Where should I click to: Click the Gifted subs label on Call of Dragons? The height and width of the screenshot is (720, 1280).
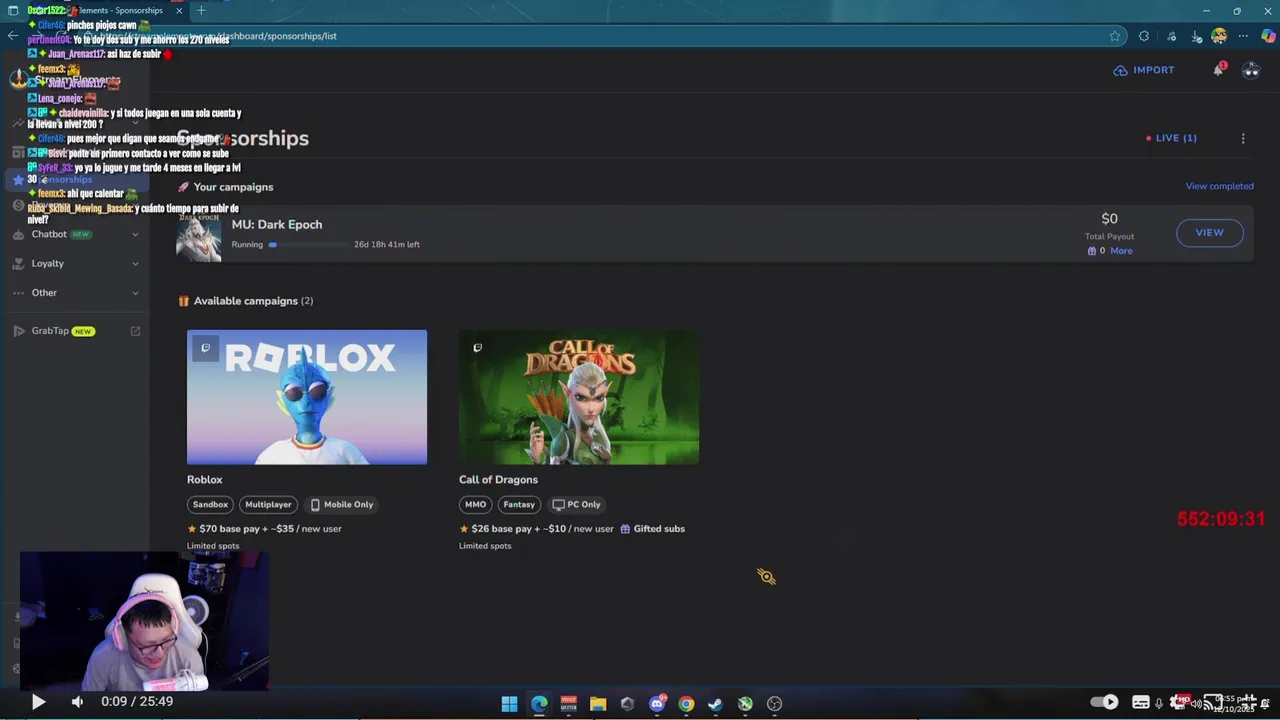tap(653, 529)
